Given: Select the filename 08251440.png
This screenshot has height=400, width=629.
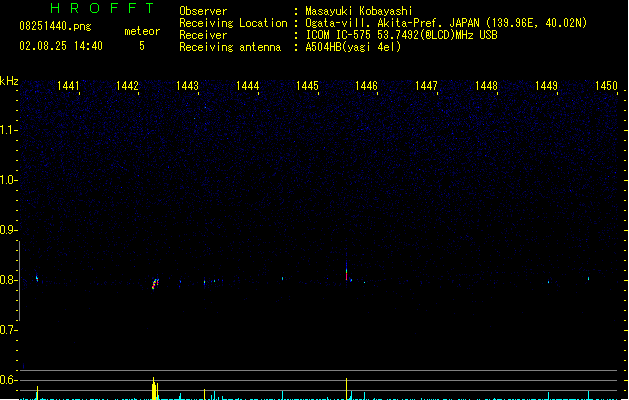Looking at the screenshot, I should click(55, 26).
